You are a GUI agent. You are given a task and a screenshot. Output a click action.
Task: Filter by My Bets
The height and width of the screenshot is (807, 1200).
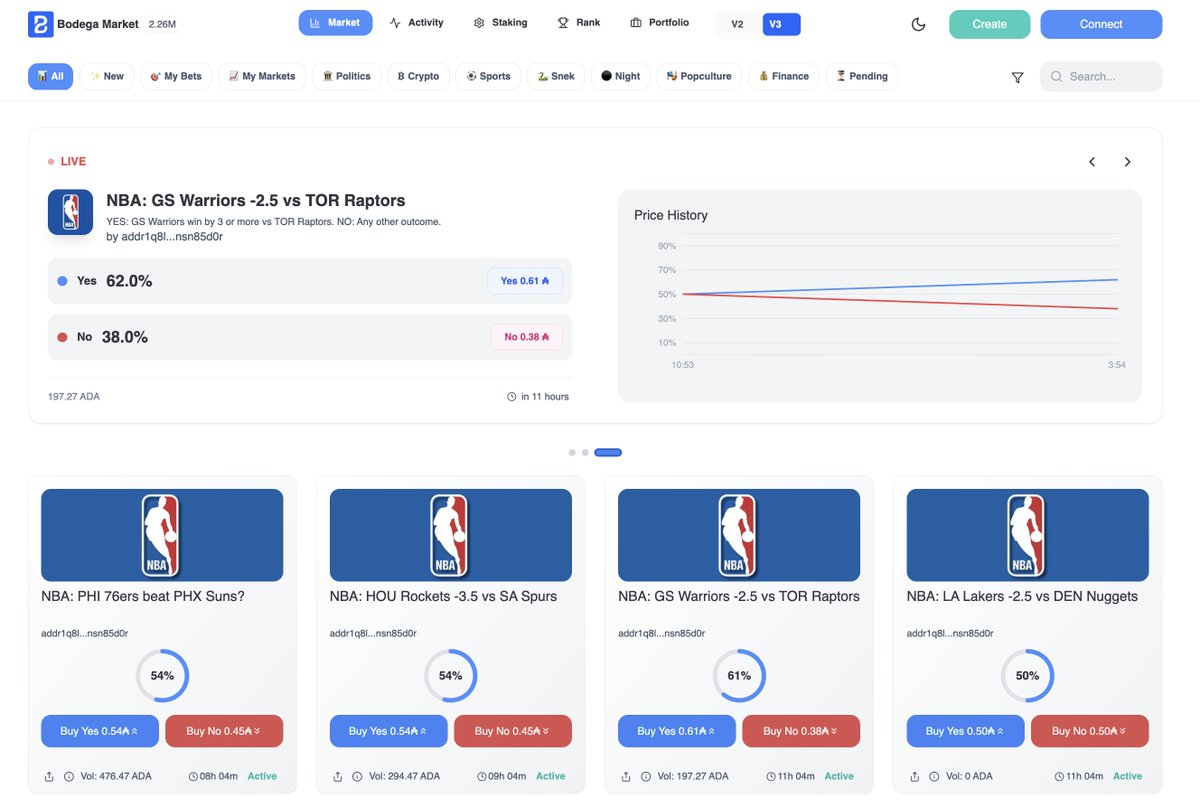(176, 76)
